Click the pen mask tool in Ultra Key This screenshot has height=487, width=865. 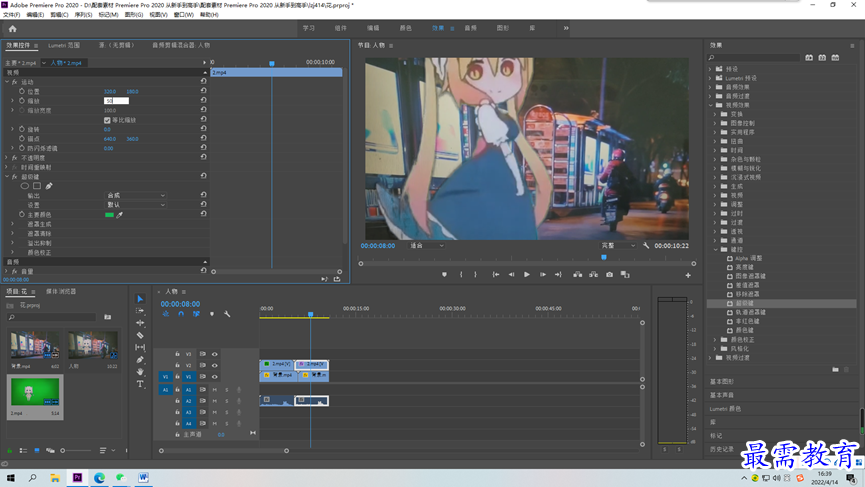49,186
